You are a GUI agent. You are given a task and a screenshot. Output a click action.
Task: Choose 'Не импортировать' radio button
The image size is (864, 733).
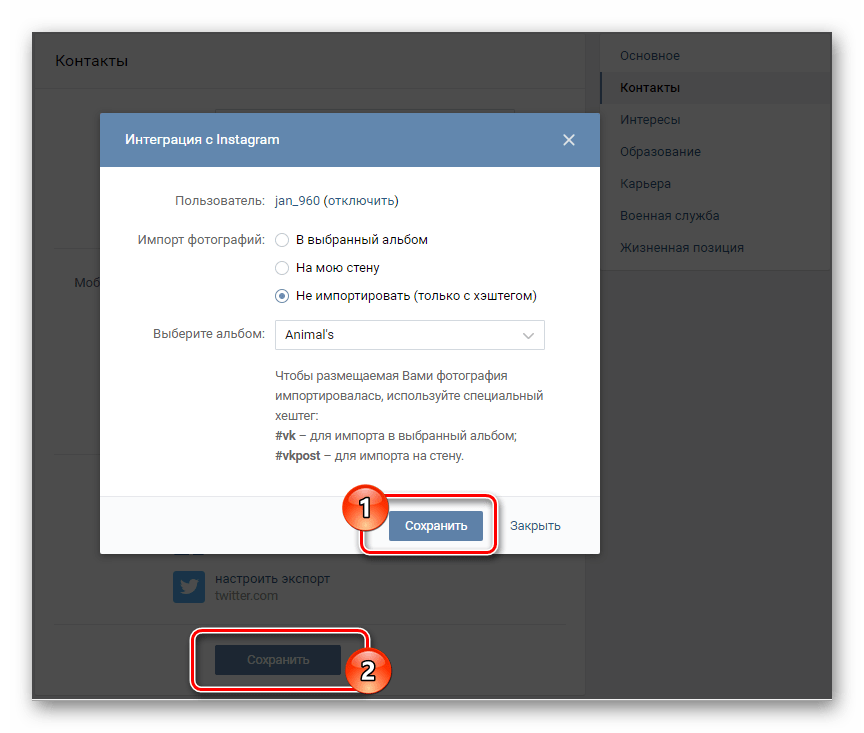(282, 296)
